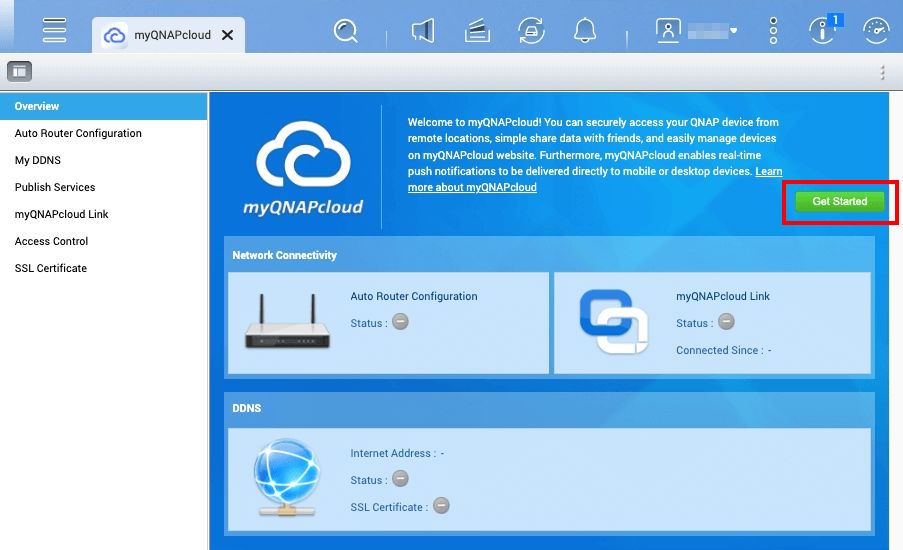903x550 pixels.
Task: Close the myQNAPcloud tab
Action: (227, 35)
